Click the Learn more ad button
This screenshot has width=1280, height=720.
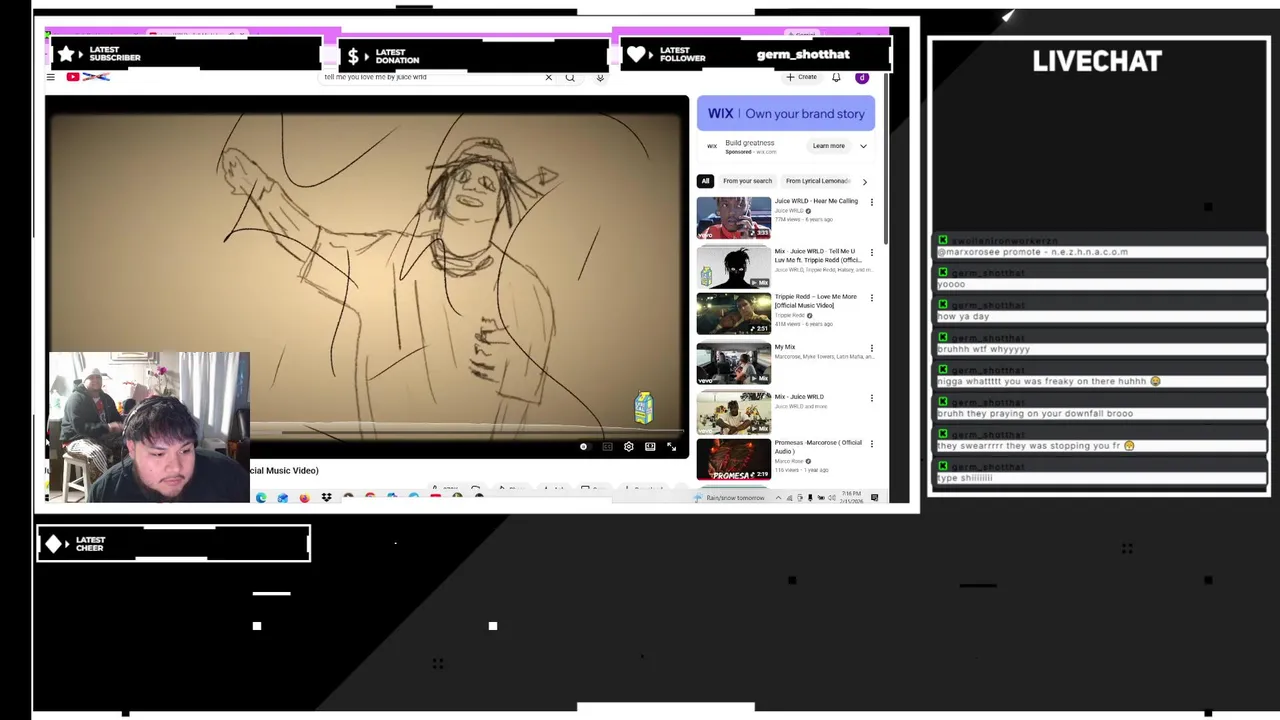(828, 146)
